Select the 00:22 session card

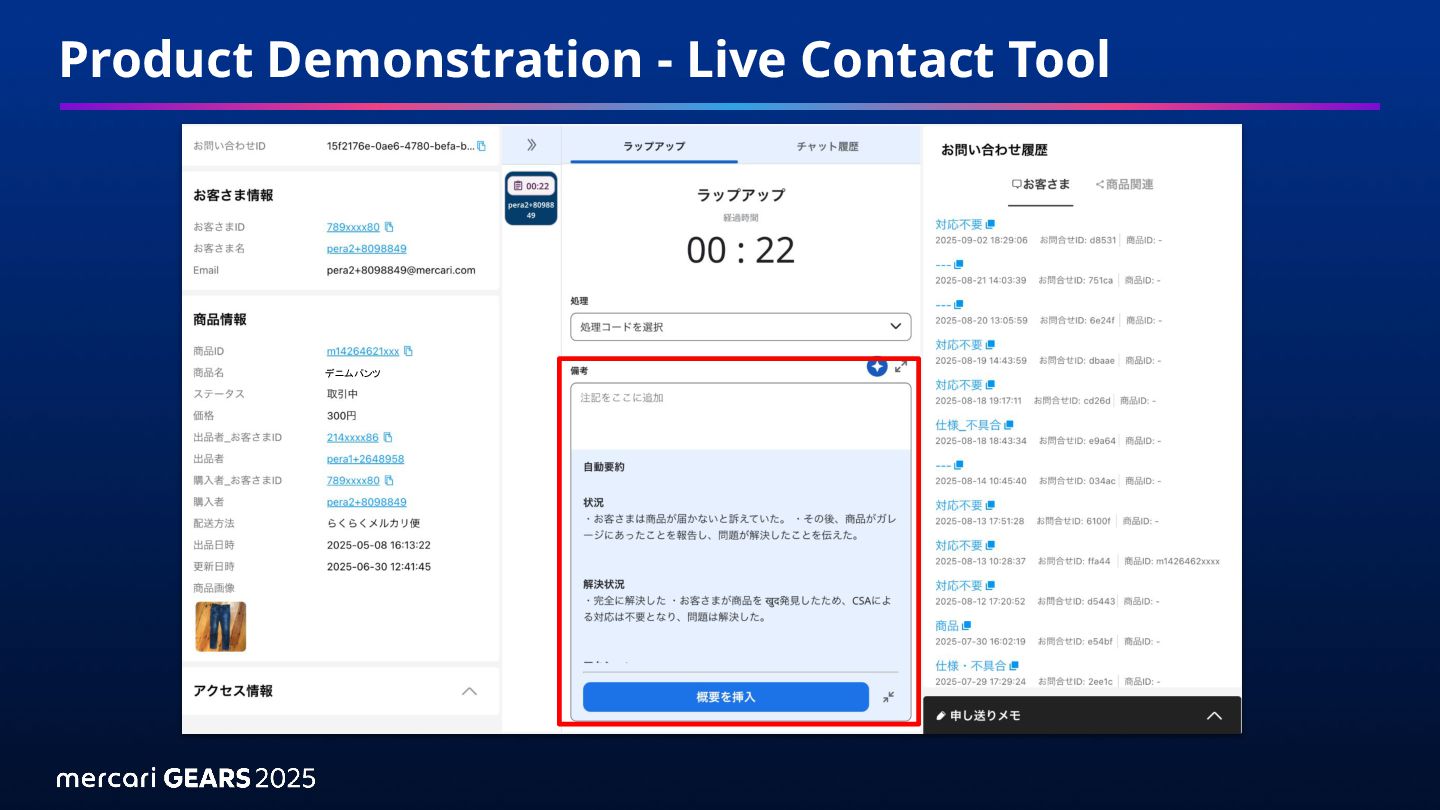coord(531,198)
